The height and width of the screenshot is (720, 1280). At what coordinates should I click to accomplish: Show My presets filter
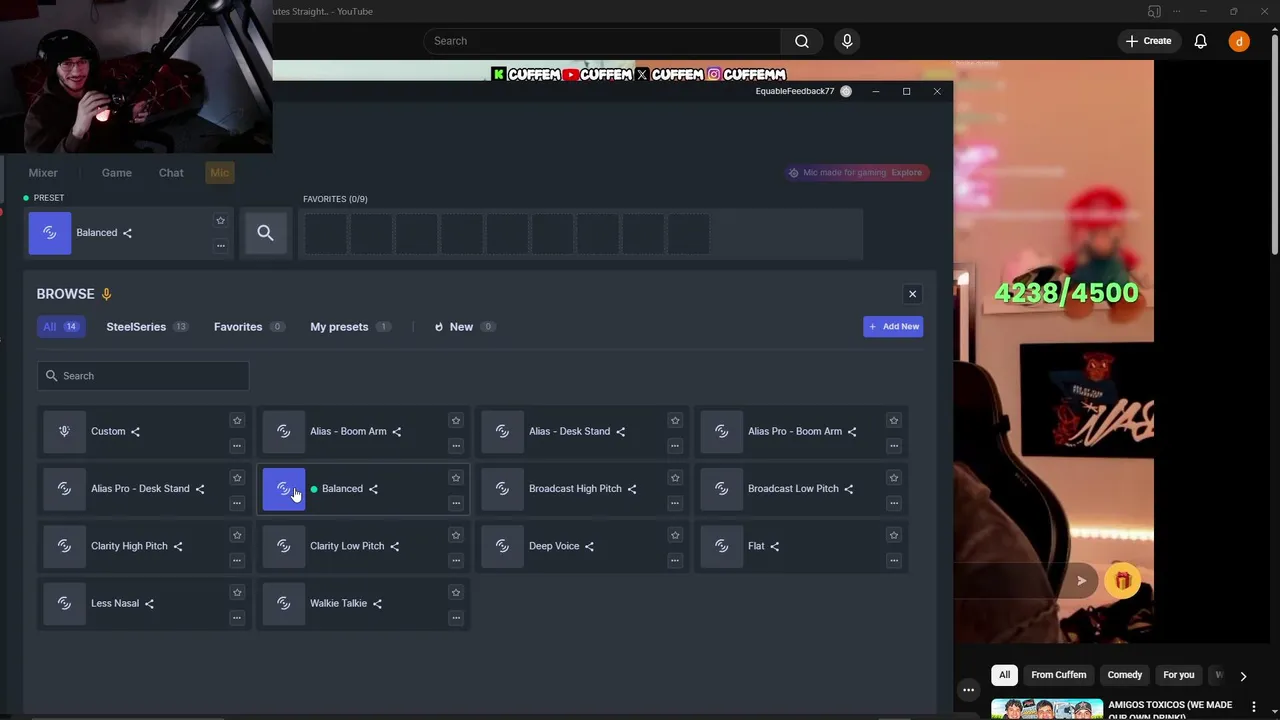click(x=350, y=327)
